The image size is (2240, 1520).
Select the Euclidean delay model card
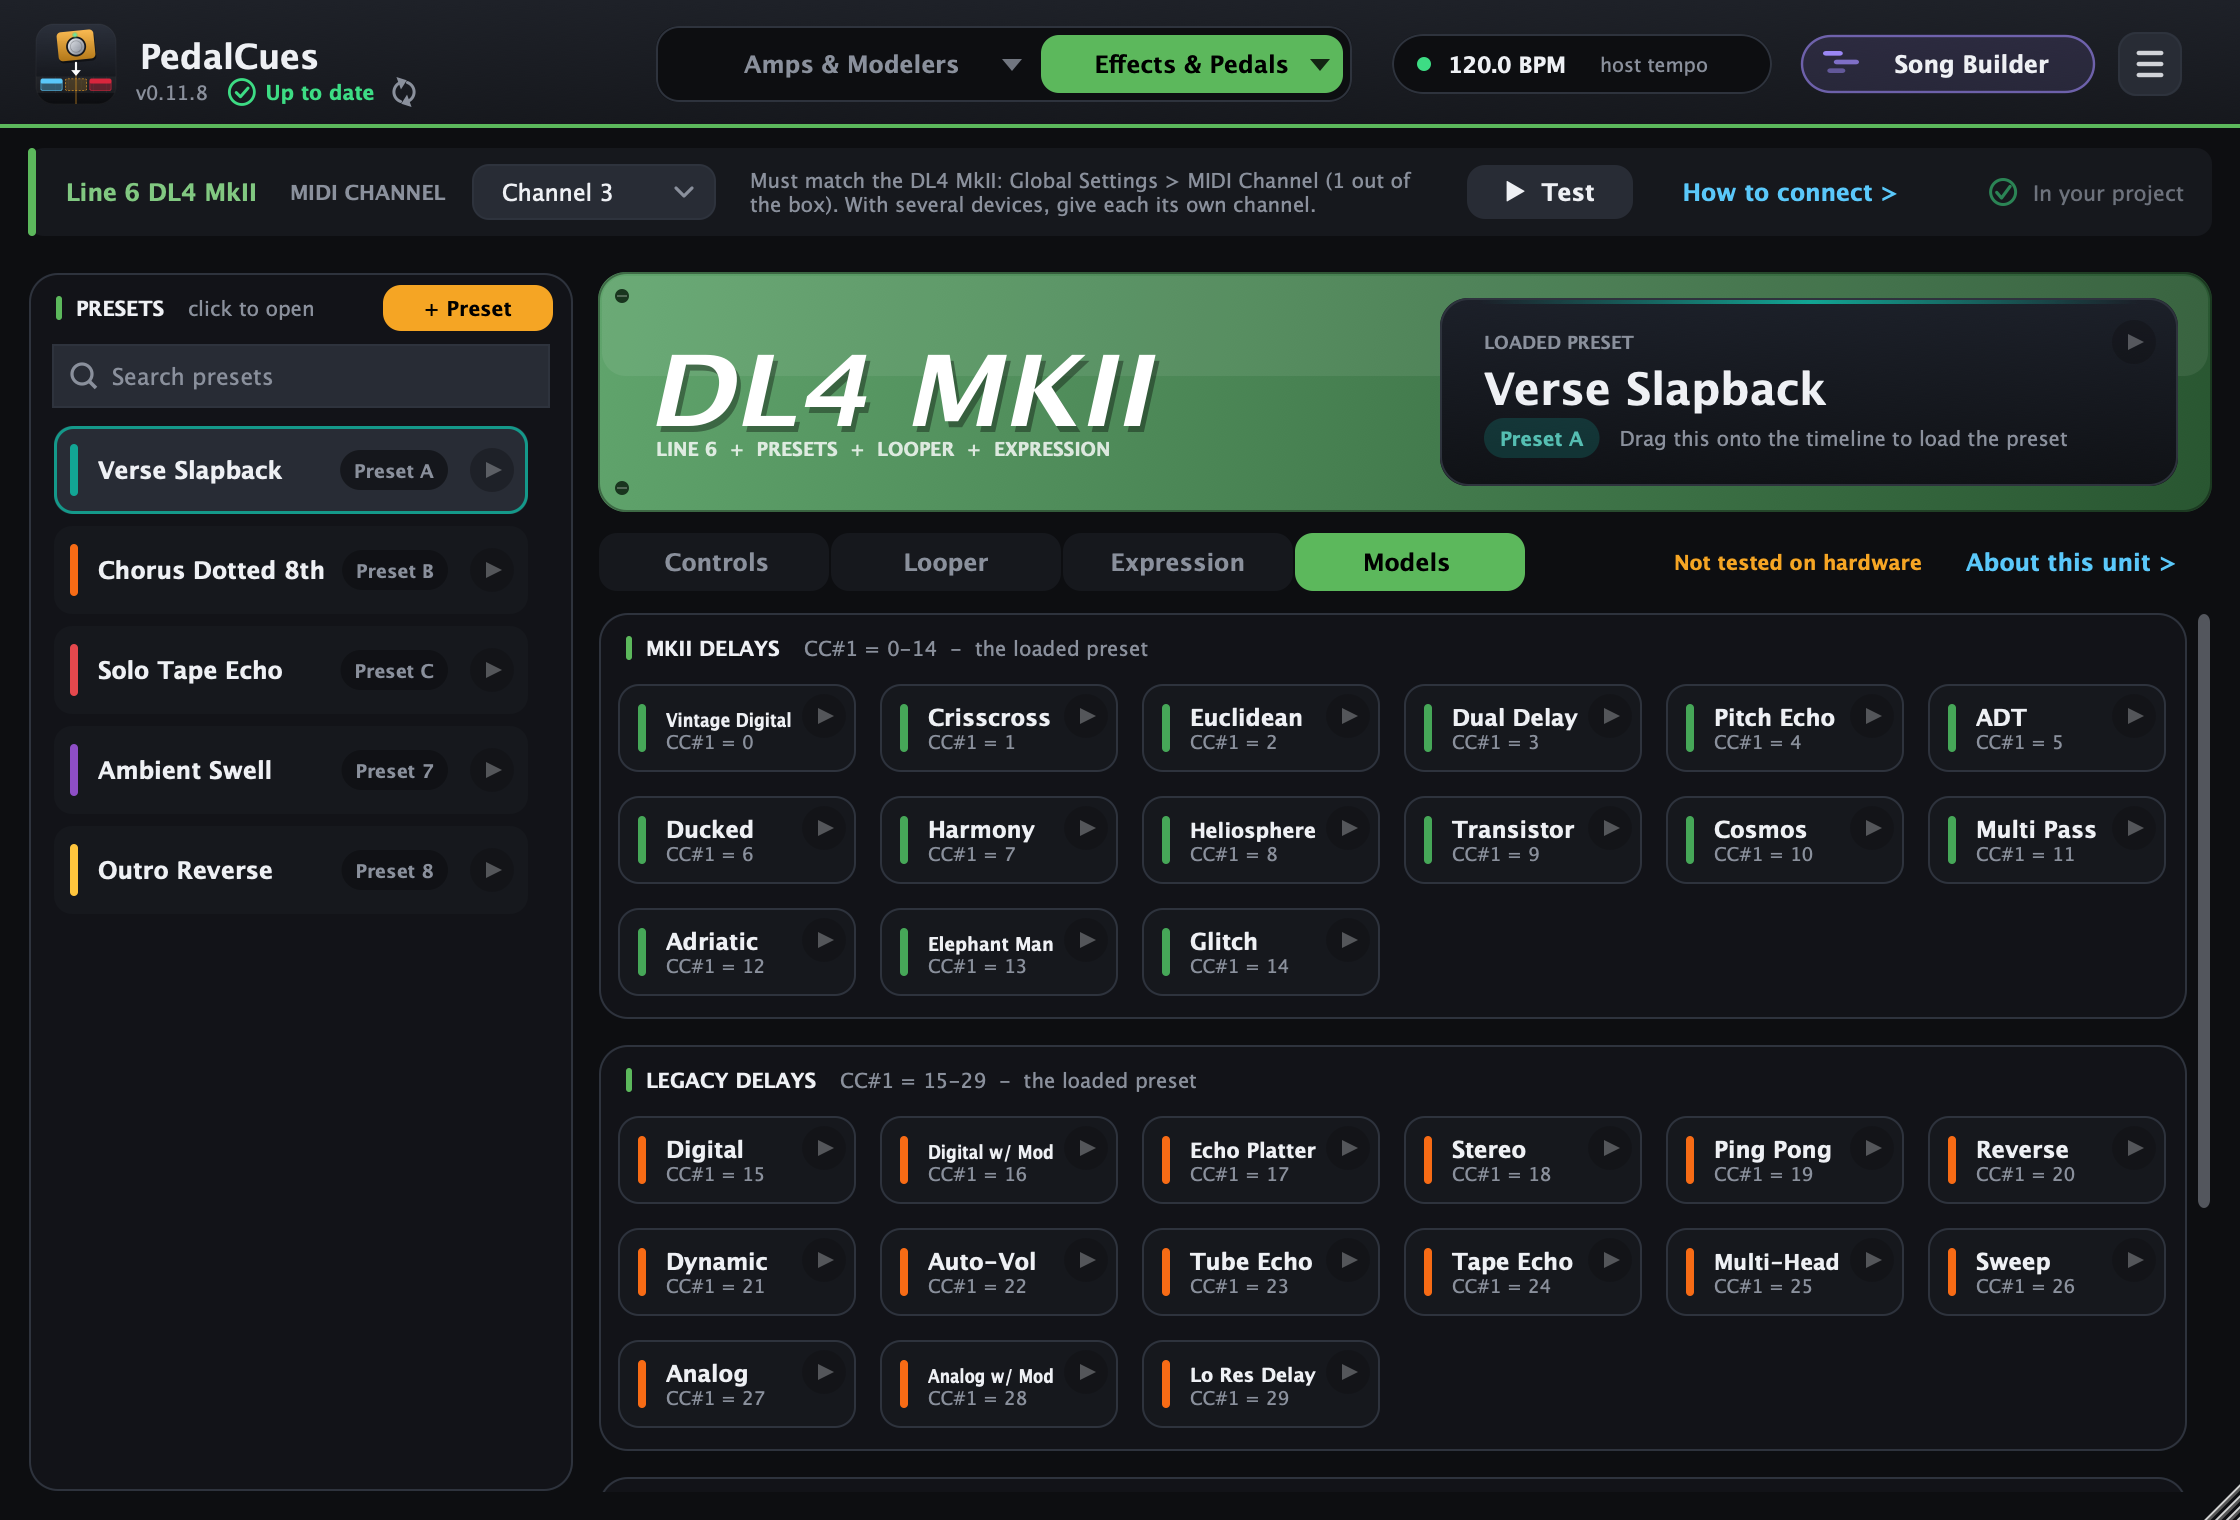click(1260, 728)
